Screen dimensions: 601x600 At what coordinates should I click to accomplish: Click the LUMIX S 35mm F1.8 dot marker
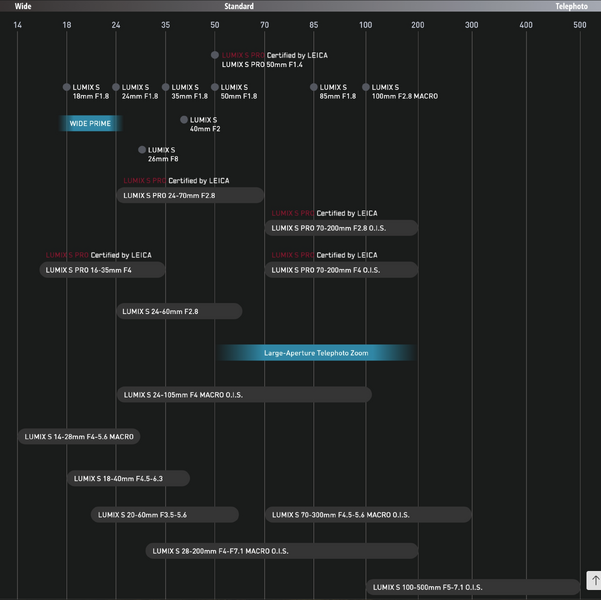pyautogui.click(x=166, y=88)
